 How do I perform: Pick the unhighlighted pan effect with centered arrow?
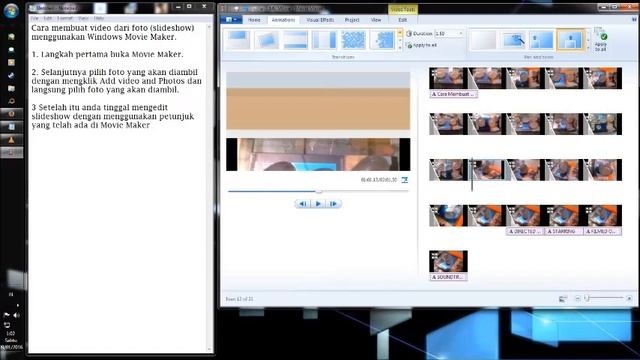coord(542,40)
